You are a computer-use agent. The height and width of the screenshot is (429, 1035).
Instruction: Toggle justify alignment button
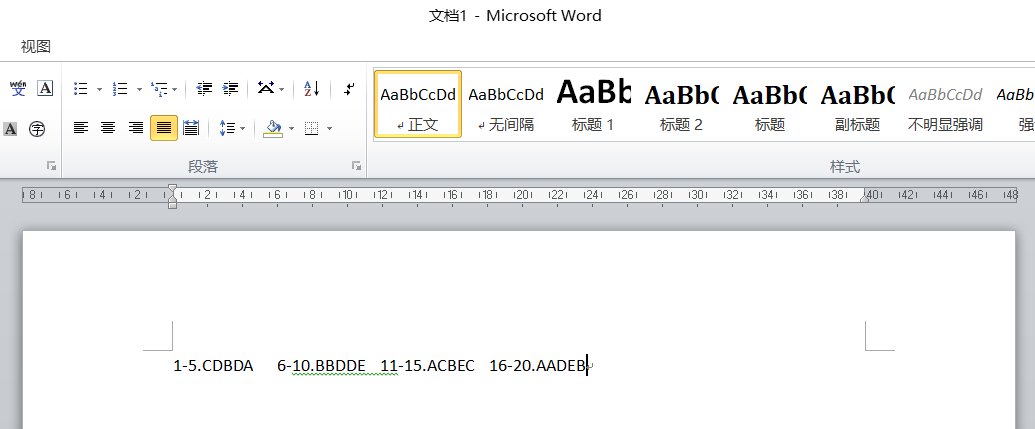[x=164, y=128]
